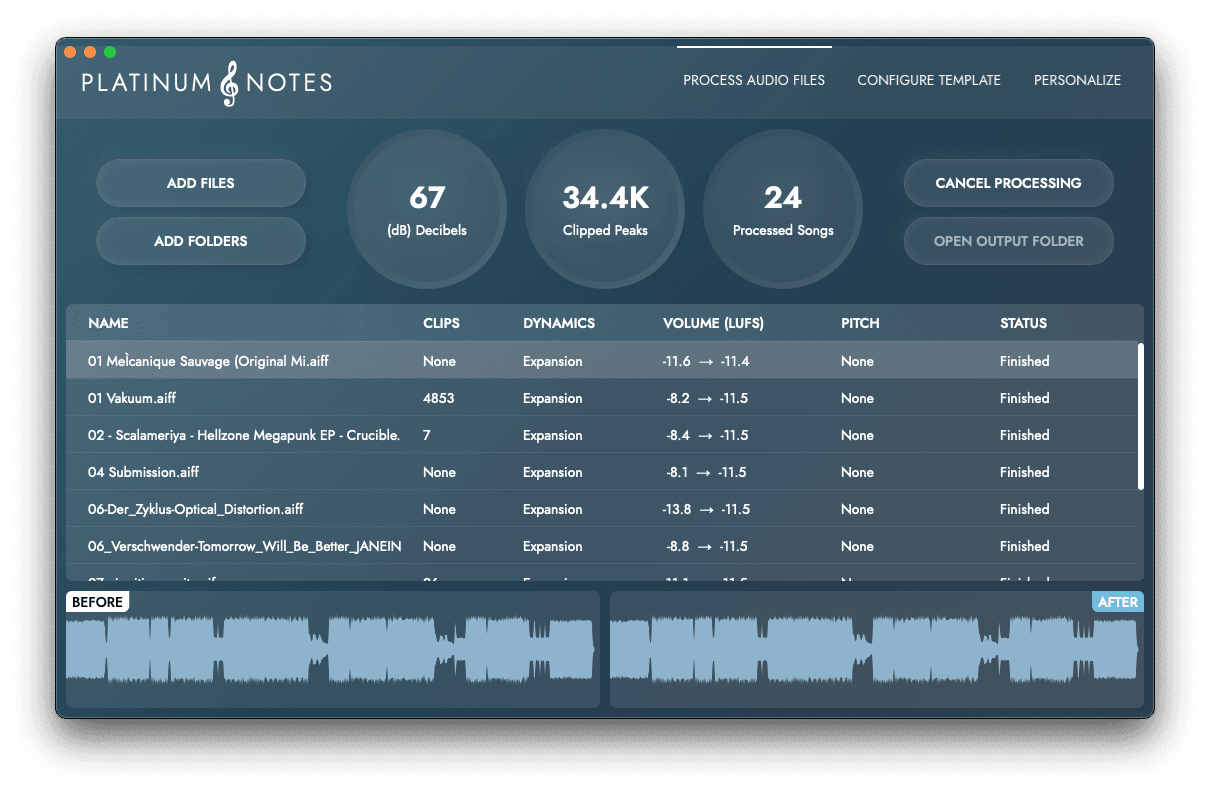Screen dimensions: 1210x792
Task: Select the 04 Submission.aiff row
Action: [602, 472]
